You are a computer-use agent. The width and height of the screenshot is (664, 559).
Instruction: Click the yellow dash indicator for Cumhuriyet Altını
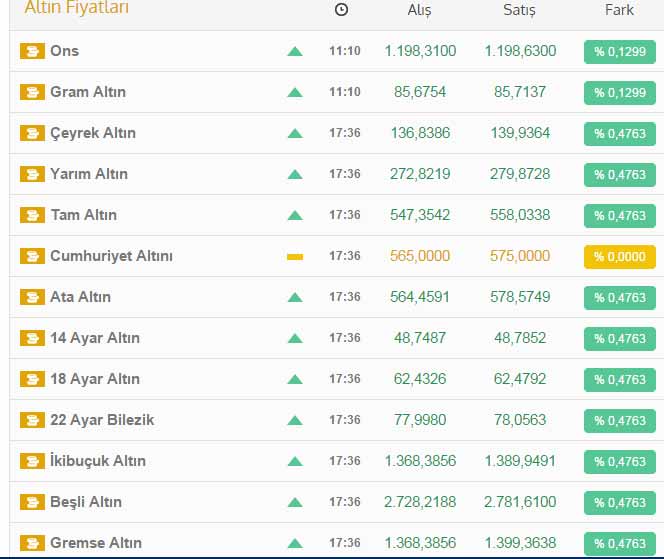294,256
